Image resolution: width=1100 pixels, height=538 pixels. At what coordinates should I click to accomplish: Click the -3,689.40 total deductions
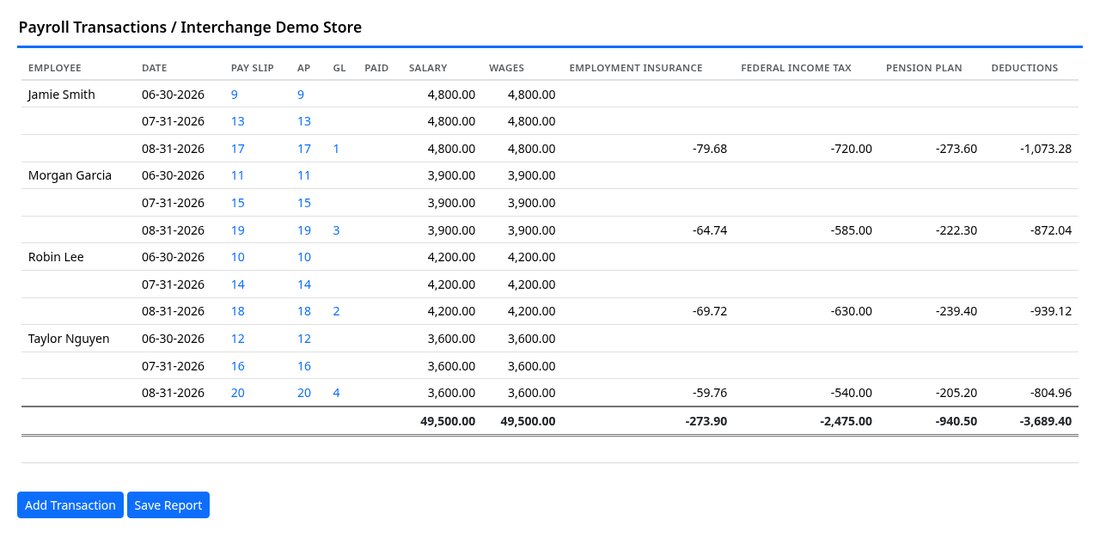coord(1045,422)
